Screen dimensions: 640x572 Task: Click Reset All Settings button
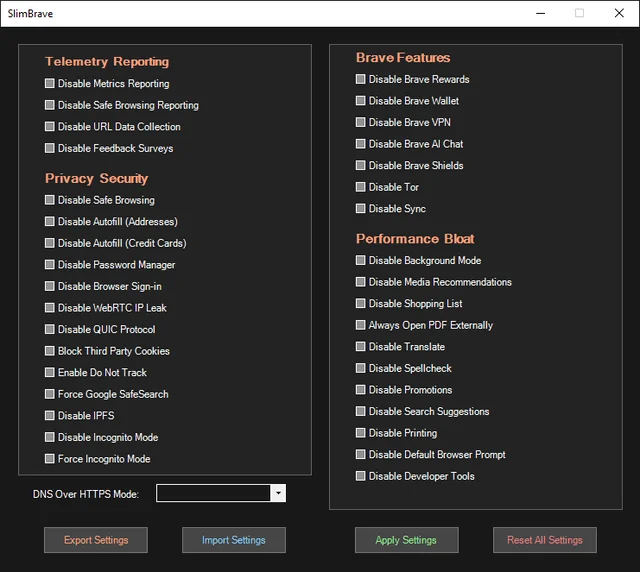point(544,540)
